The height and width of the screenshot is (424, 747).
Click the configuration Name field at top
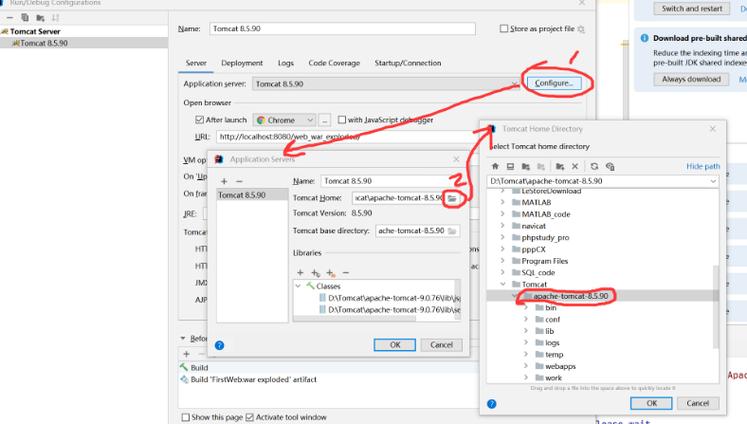(x=342, y=29)
